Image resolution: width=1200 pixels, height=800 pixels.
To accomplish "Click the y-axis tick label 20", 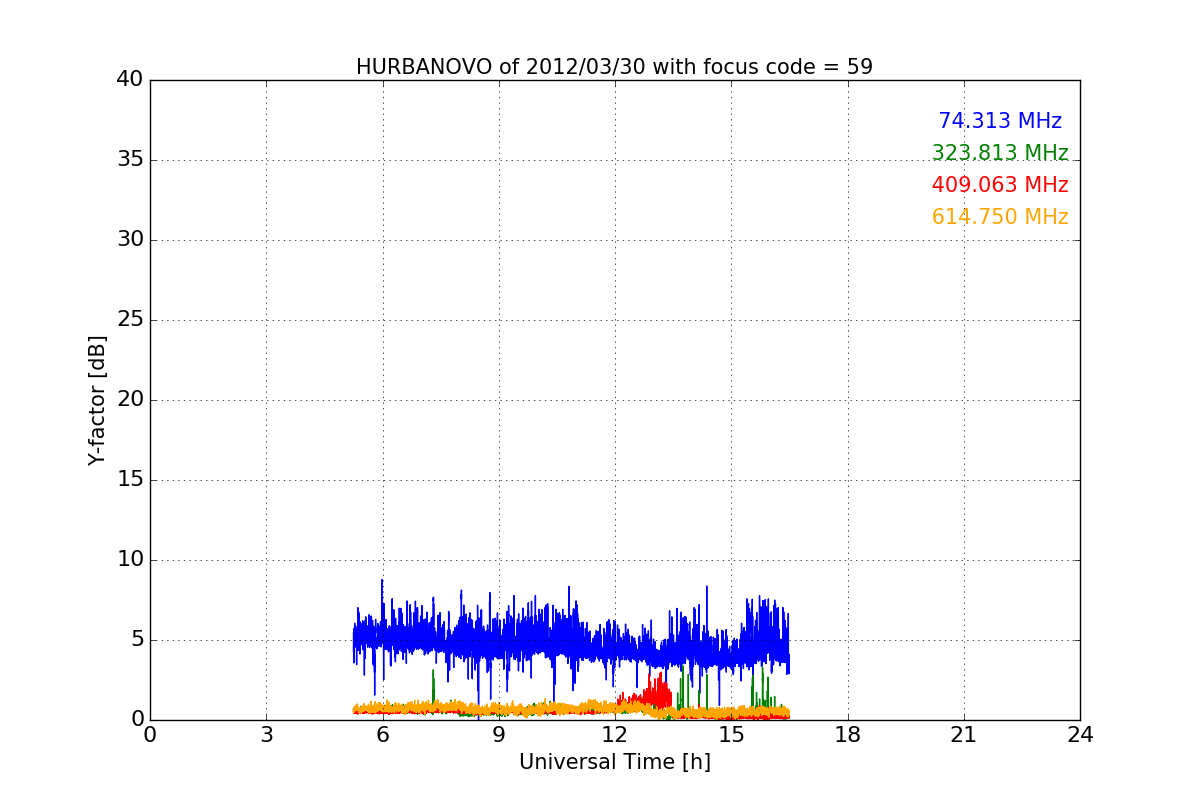I will pyautogui.click(x=130, y=399).
